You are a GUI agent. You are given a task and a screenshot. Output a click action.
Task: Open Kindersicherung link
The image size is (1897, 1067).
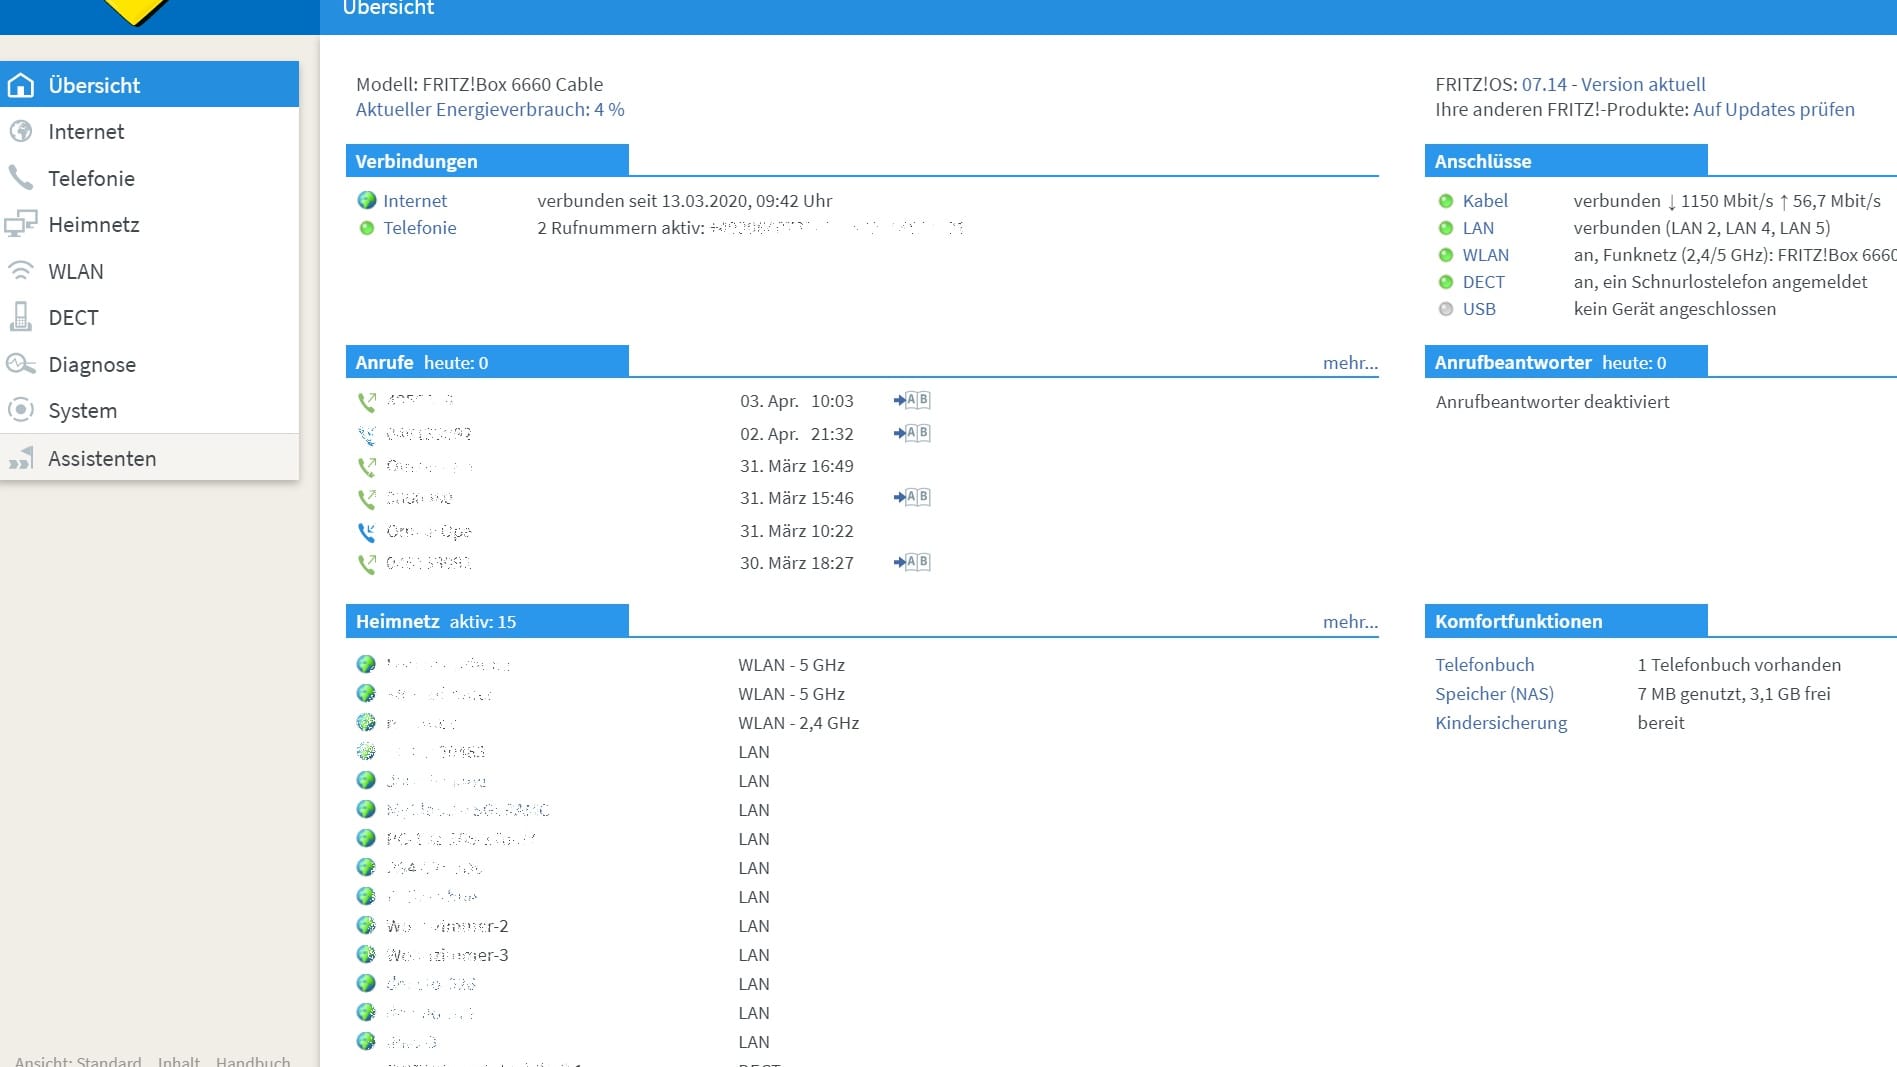(x=1501, y=723)
